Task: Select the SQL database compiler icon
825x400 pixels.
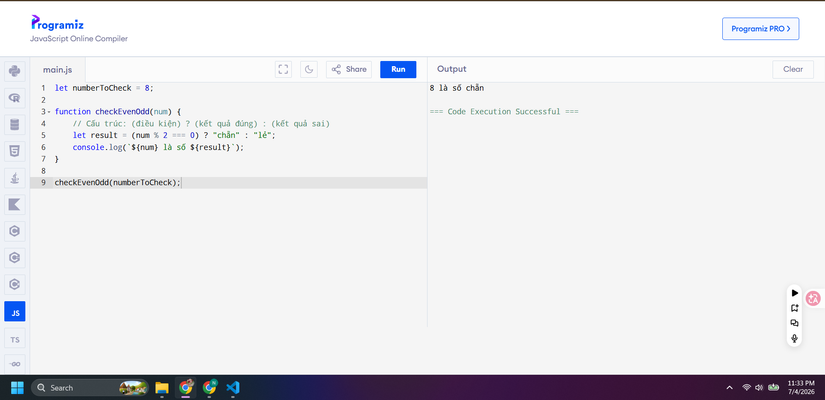Action: [x=15, y=125]
